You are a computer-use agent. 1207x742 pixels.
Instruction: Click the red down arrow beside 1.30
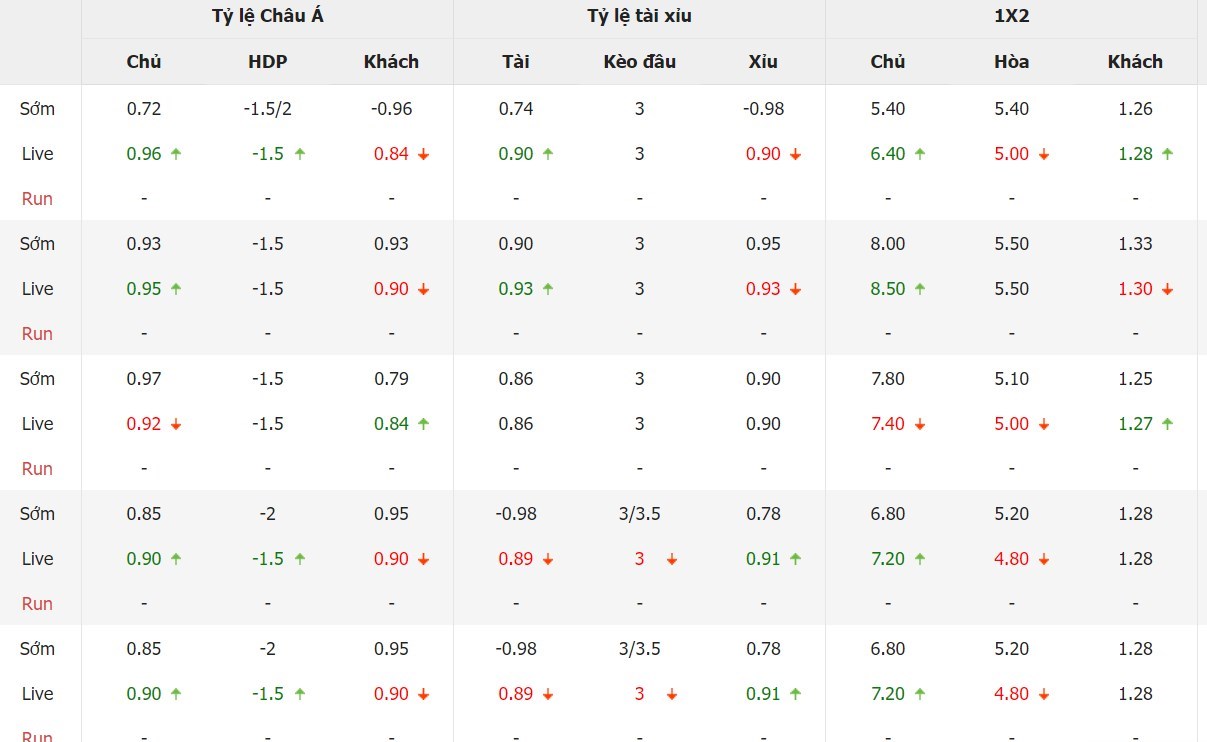coord(1167,290)
